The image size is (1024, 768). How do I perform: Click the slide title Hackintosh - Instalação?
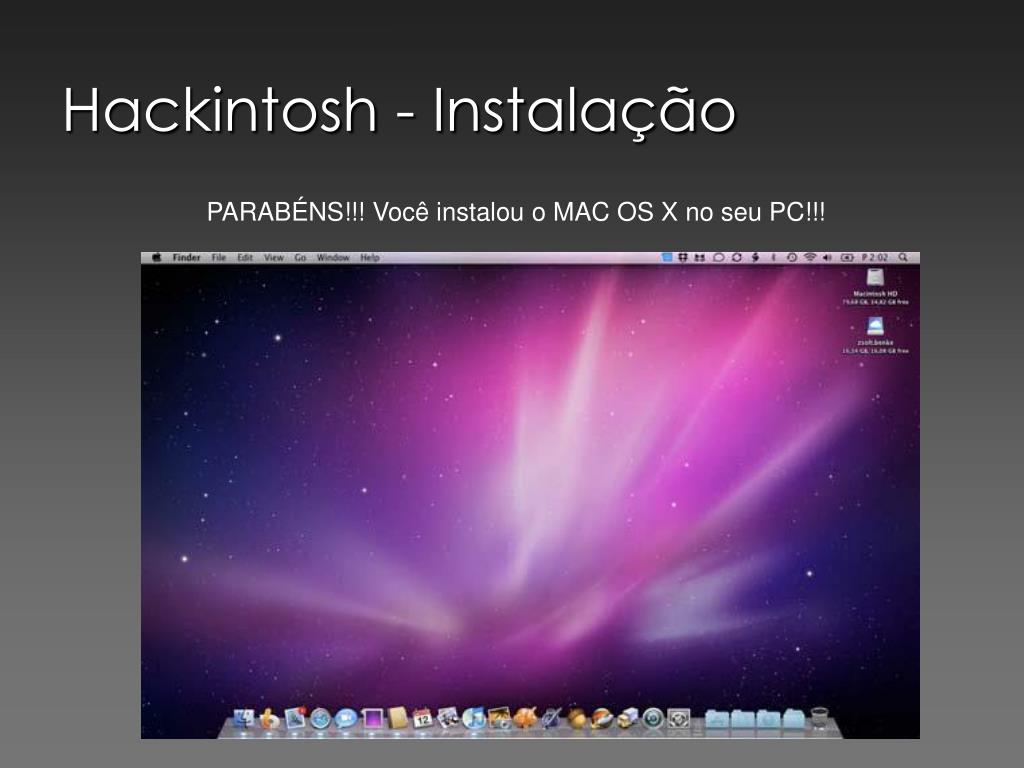click(399, 111)
